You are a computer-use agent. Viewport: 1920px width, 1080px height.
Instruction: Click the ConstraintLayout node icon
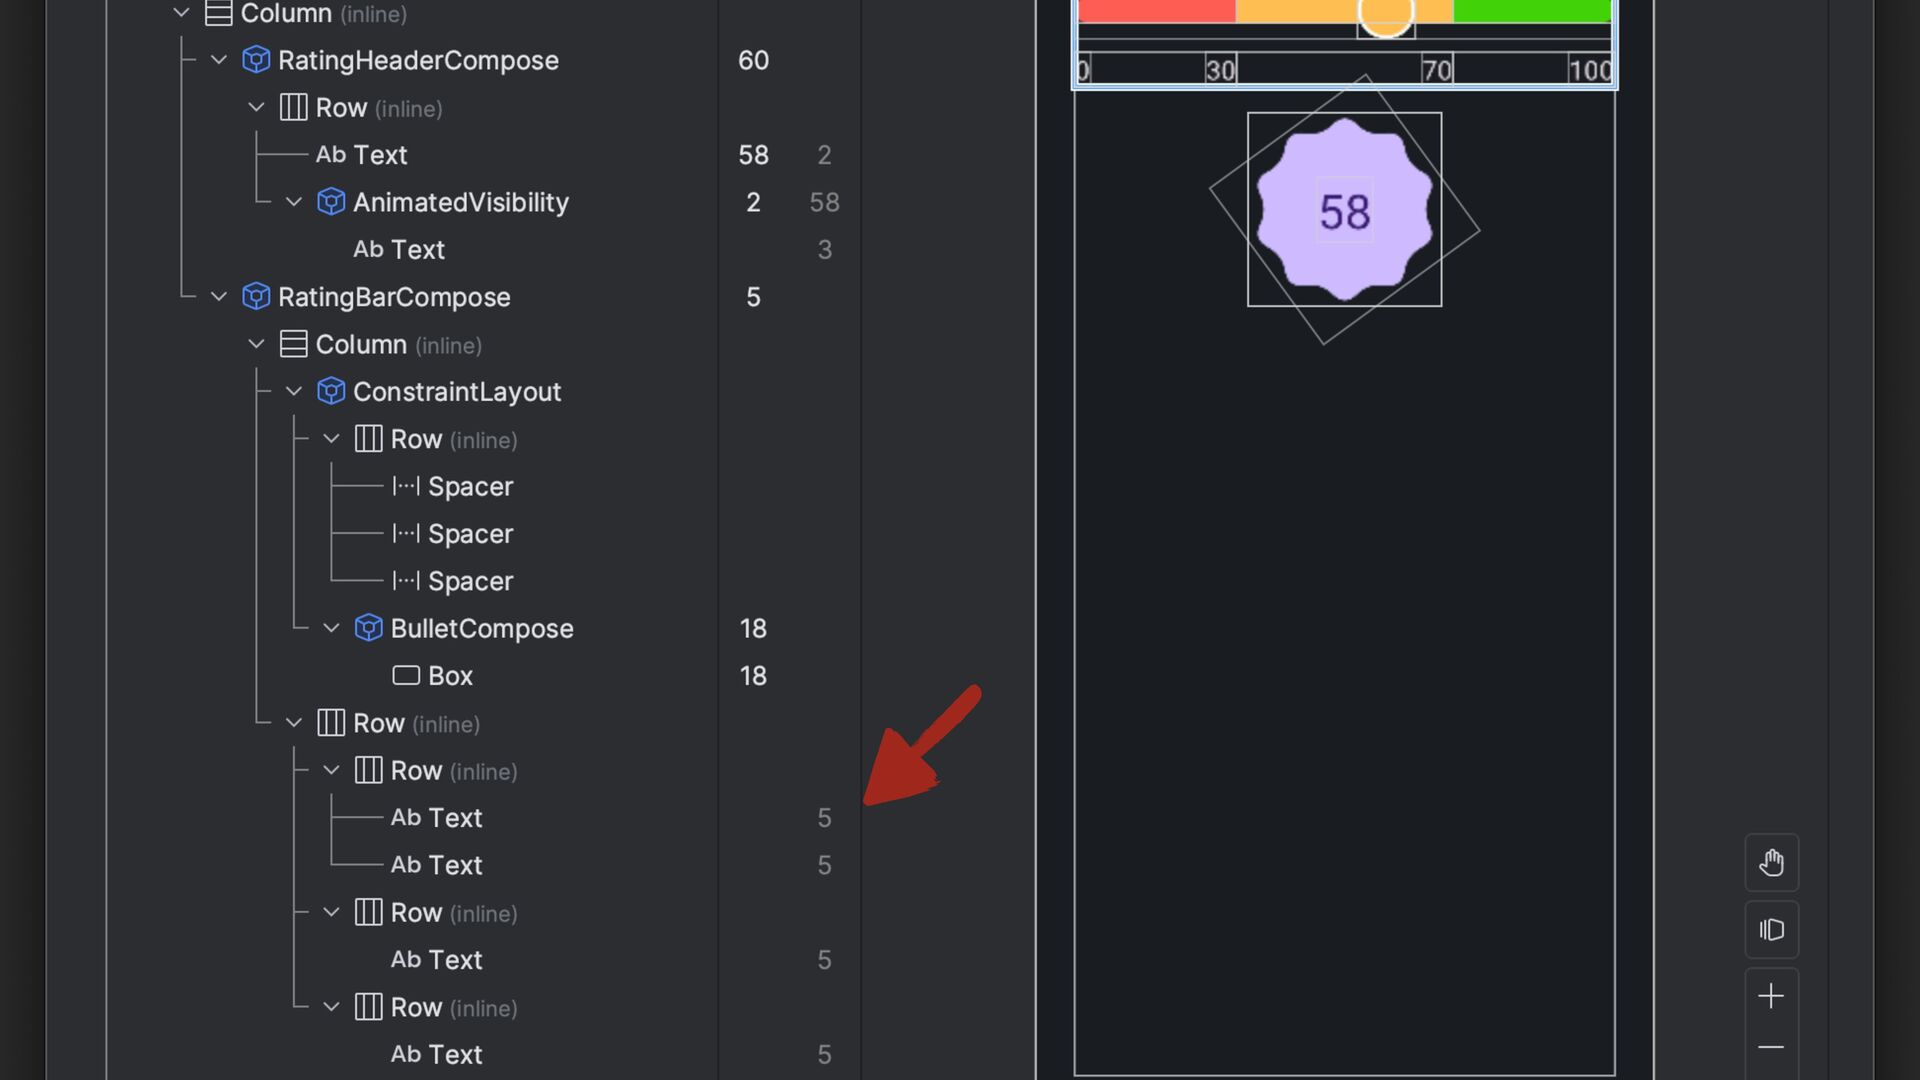click(x=331, y=391)
